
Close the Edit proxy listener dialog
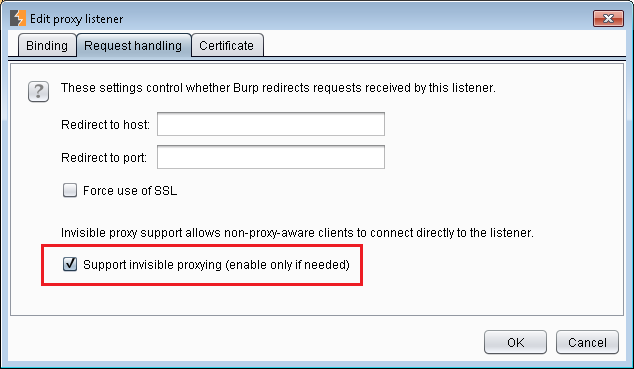[x=608, y=18]
